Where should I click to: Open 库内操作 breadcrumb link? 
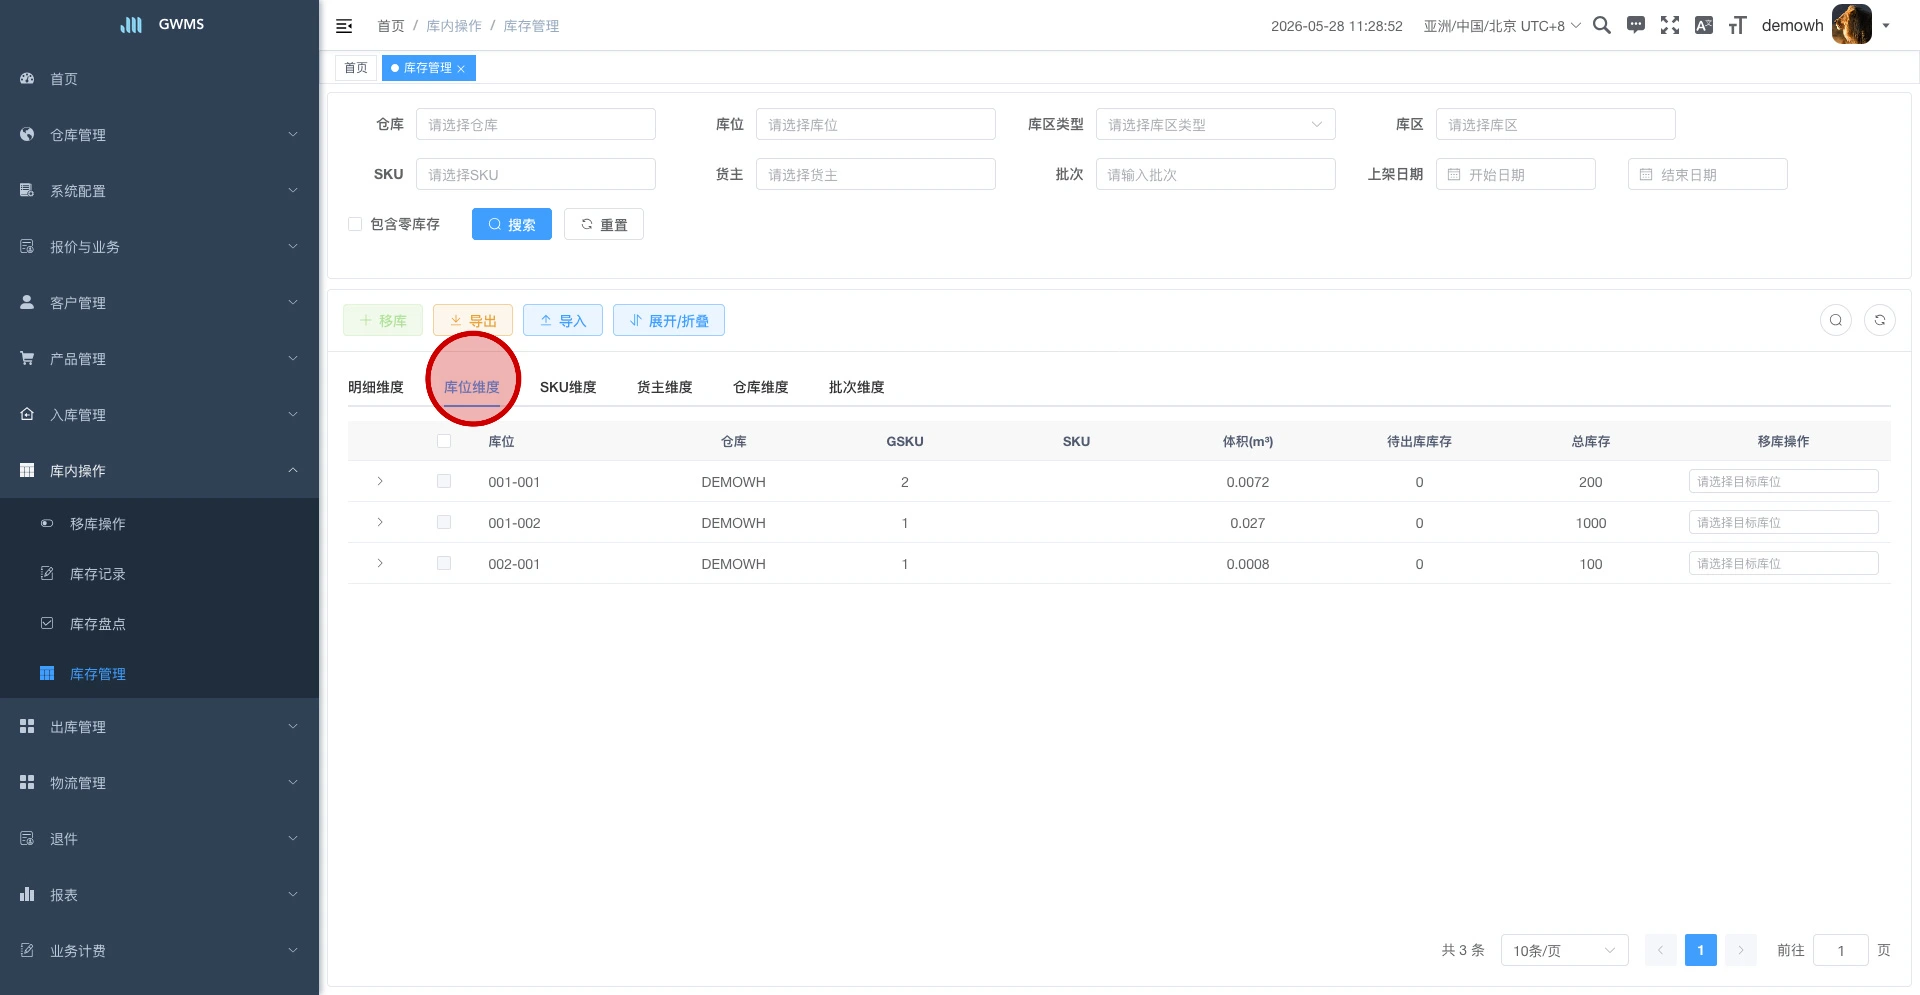[x=454, y=26]
